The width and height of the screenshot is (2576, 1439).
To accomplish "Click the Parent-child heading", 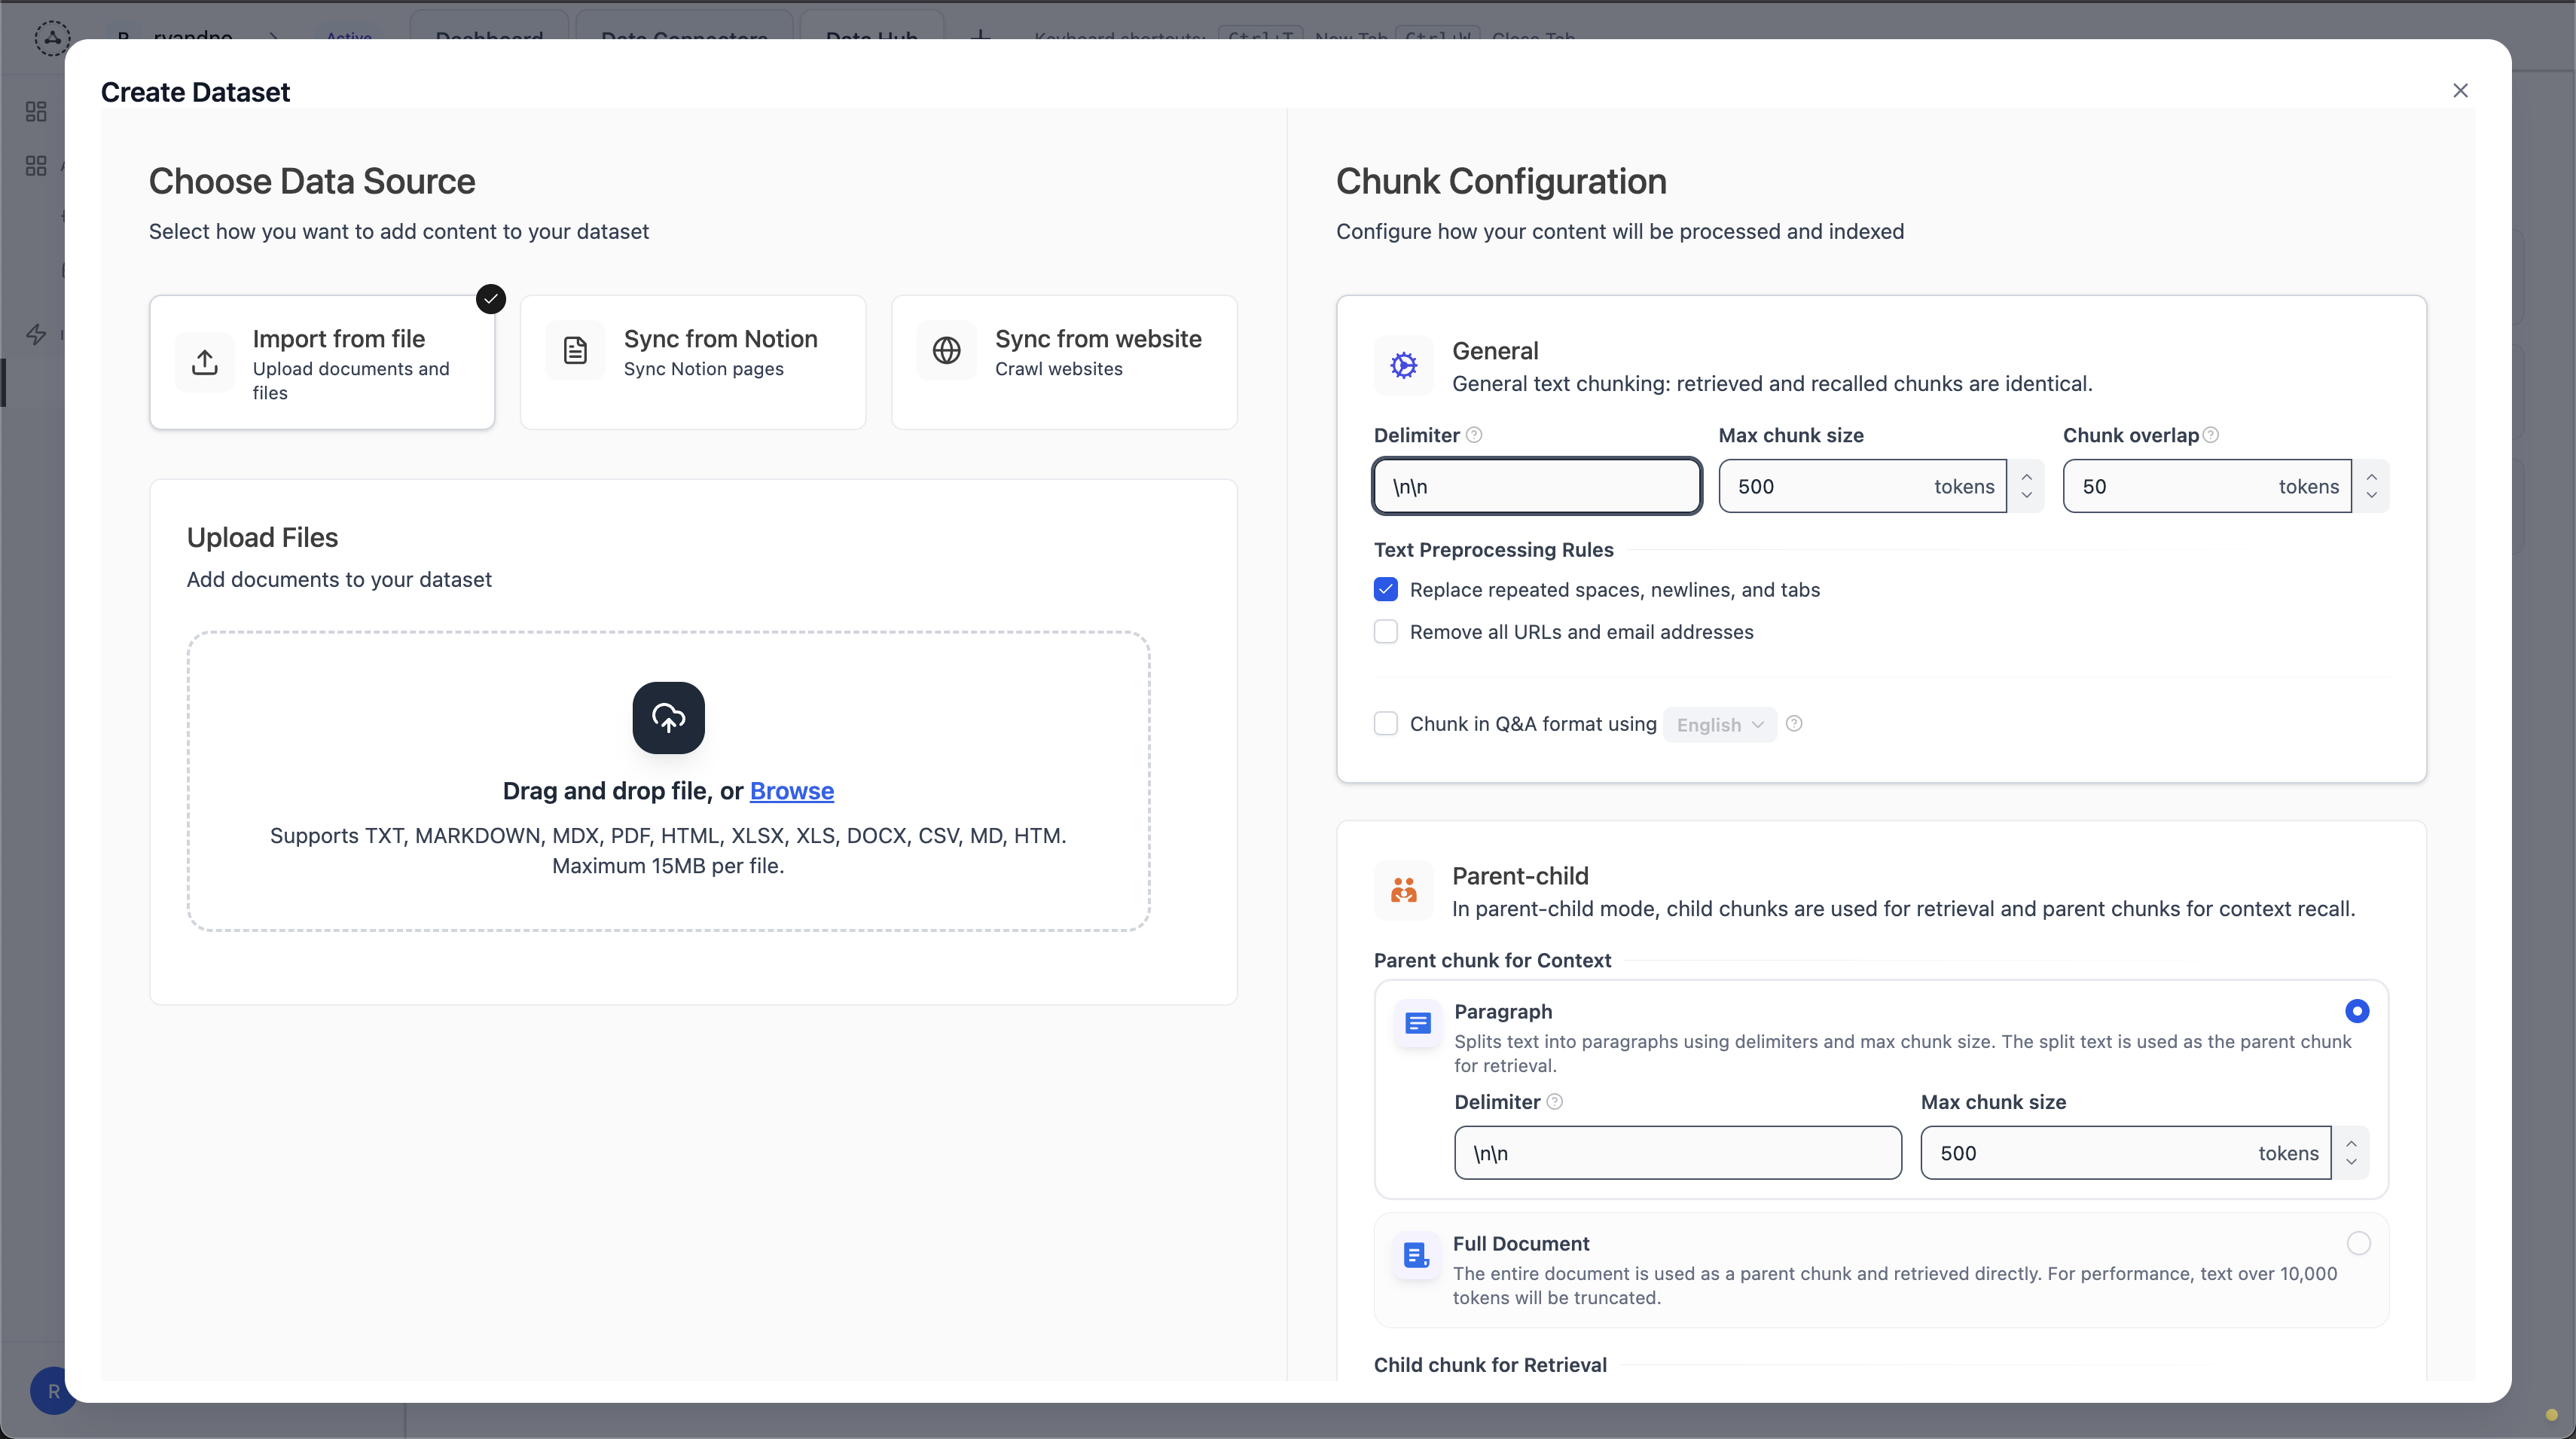I will tap(1520, 875).
